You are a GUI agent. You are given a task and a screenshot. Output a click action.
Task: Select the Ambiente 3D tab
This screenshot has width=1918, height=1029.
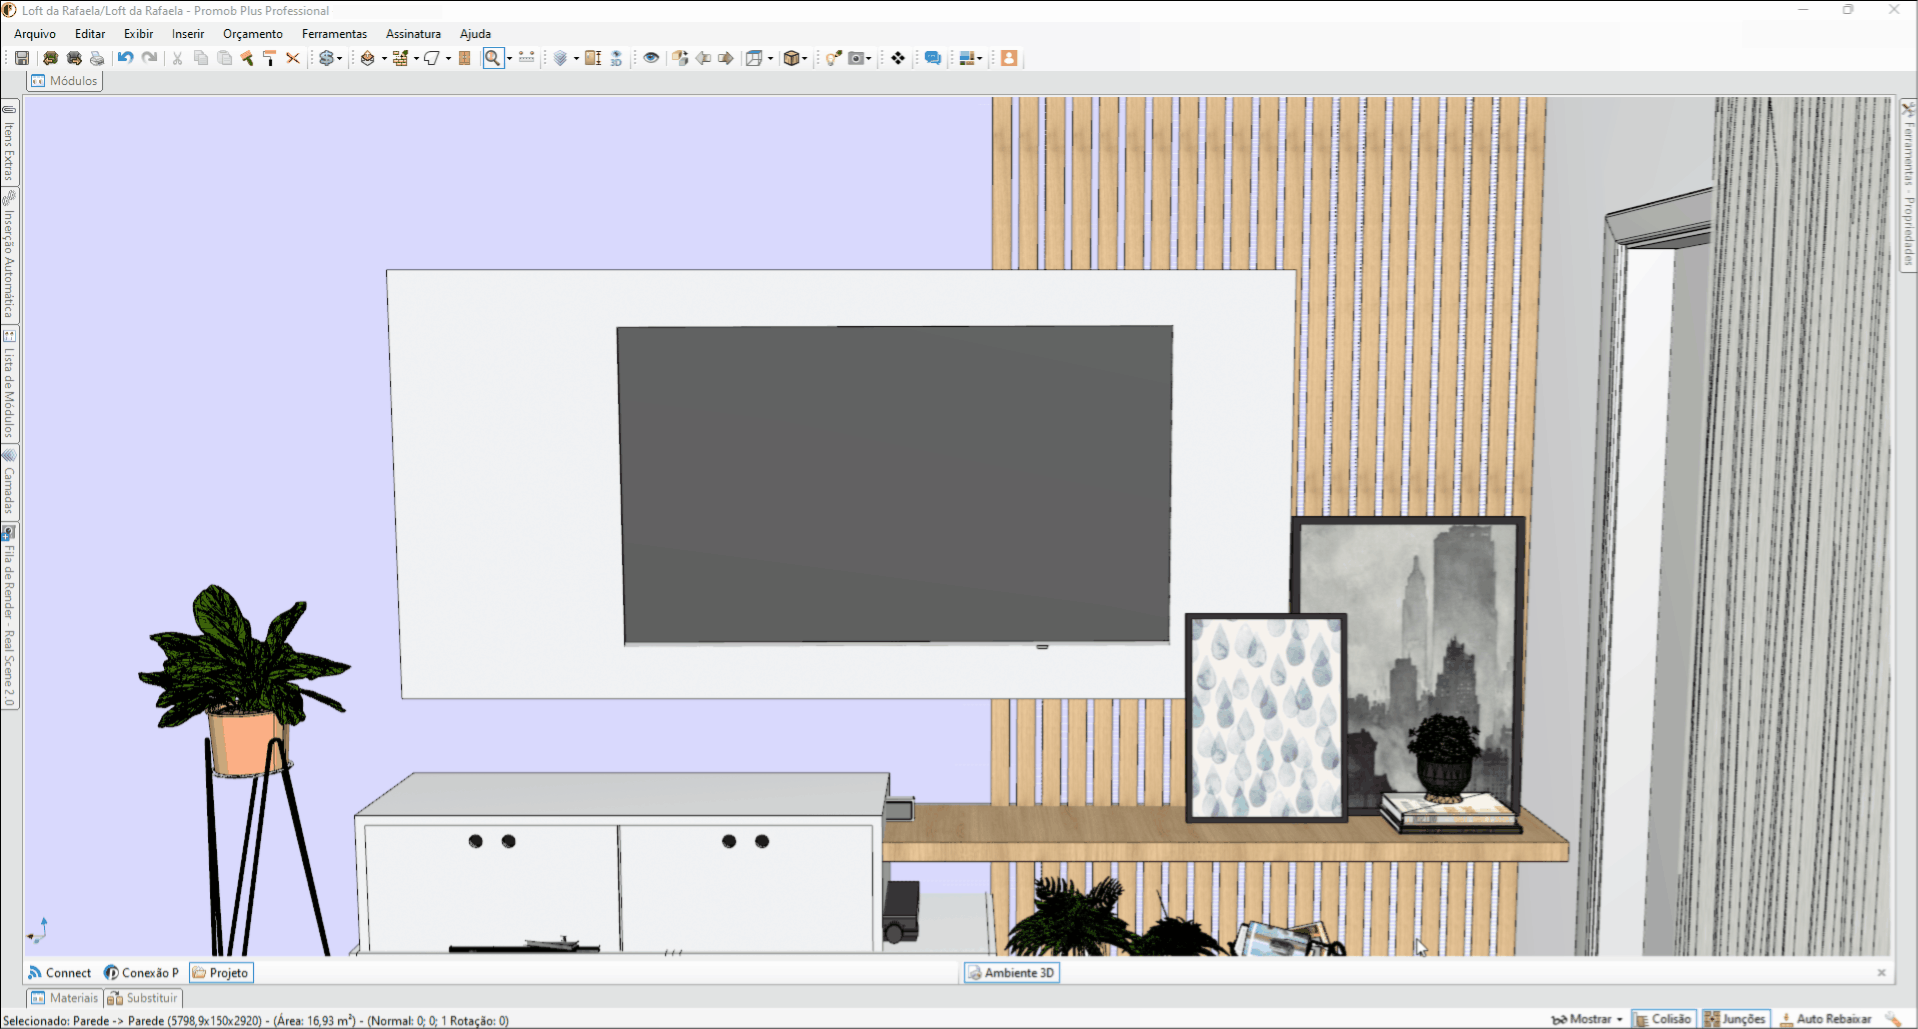coord(1011,973)
